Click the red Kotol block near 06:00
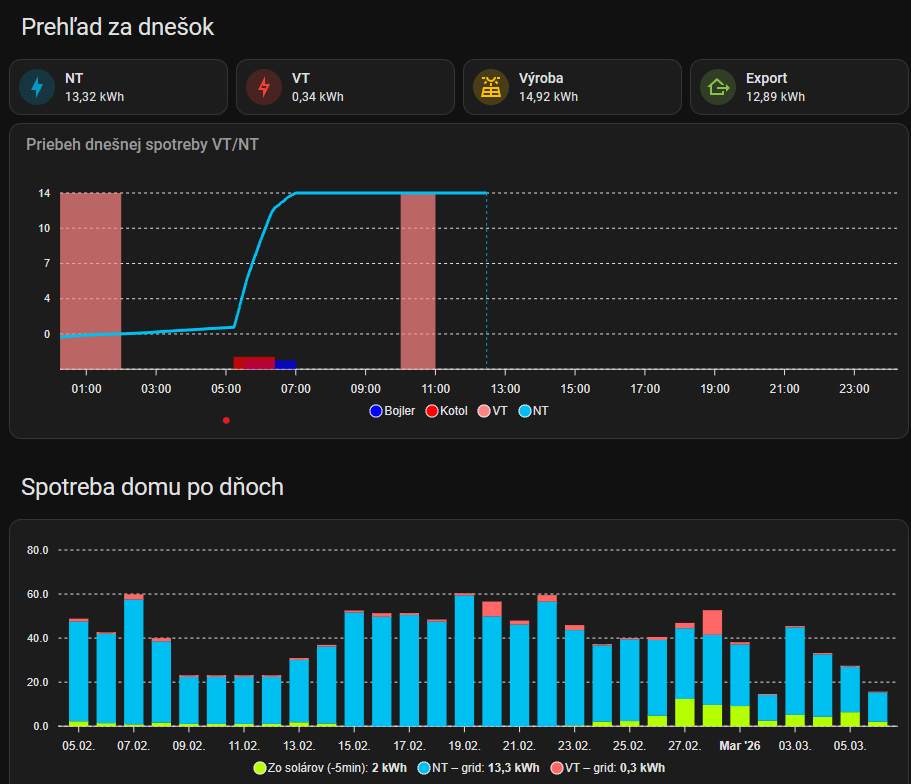The height and width of the screenshot is (784, 911). [x=254, y=363]
